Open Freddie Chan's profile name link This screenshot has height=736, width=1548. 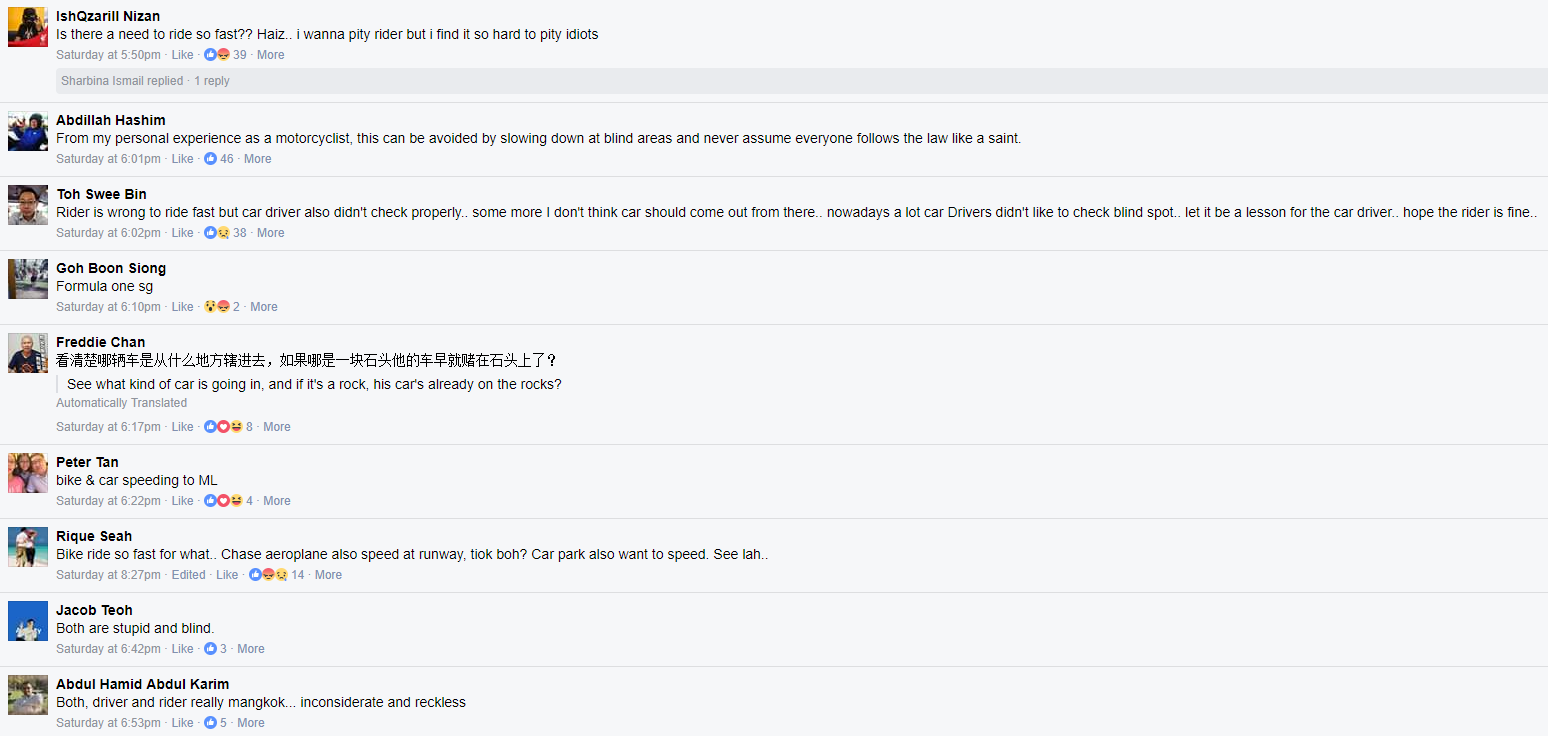(x=100, y=342)
